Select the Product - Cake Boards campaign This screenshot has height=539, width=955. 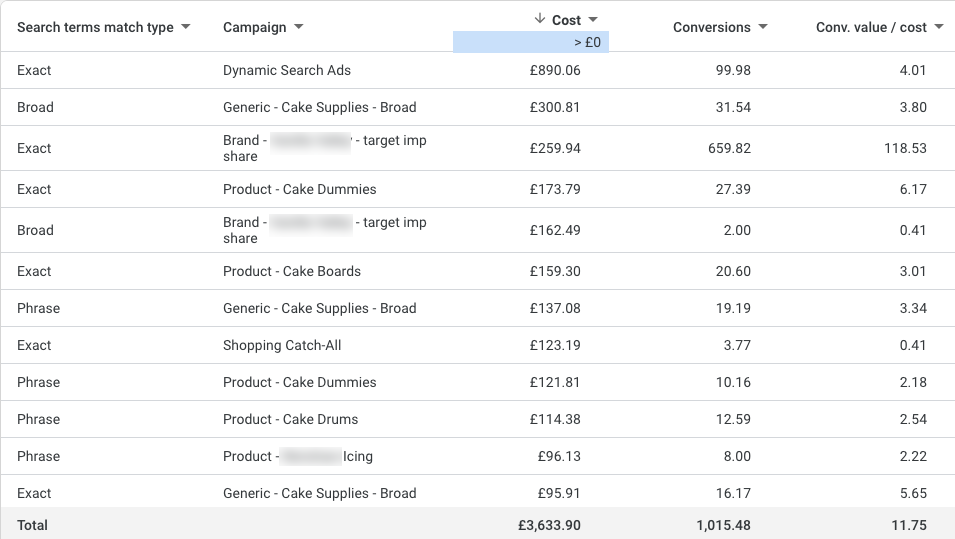point(291,271)
